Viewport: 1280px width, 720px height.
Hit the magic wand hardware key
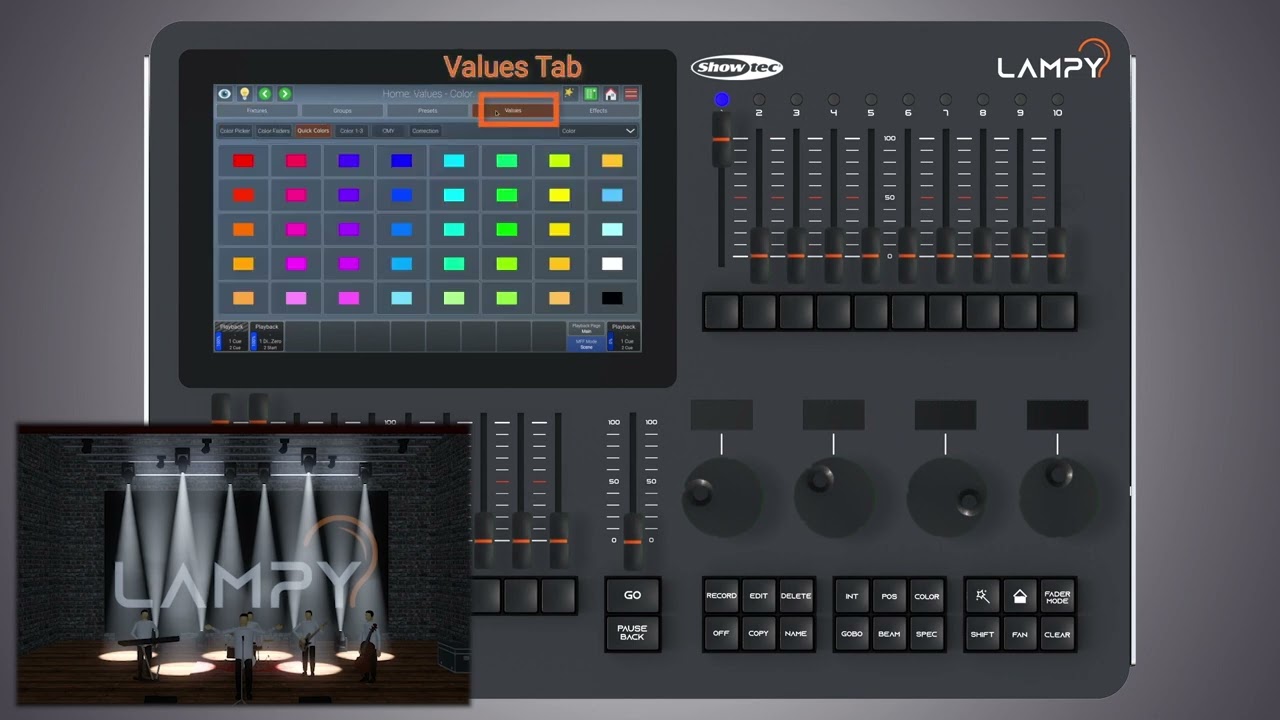tap(982, 596)
